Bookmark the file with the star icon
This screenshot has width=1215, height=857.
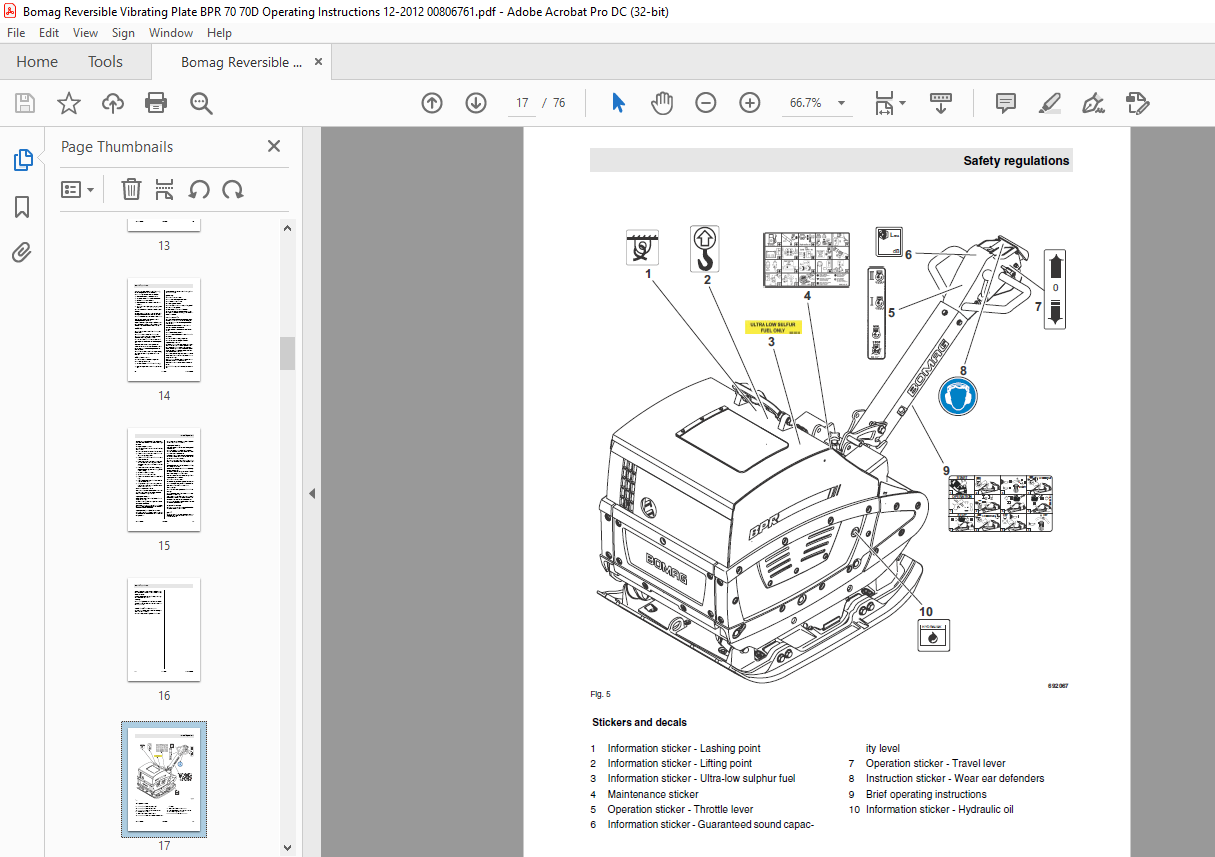68,103
